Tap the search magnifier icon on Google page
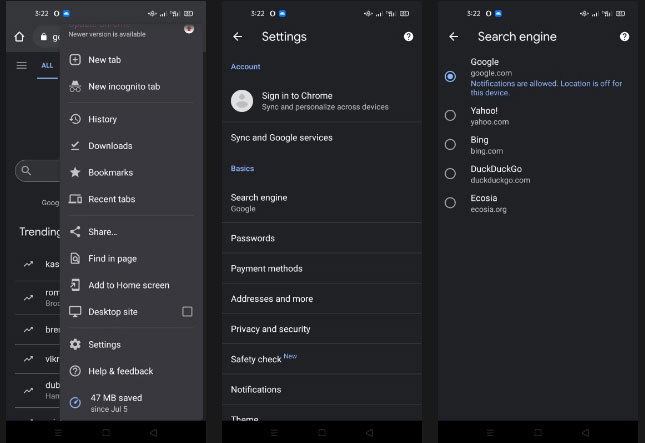The height and width of the screenshot is (443, 645). point(26,170)
